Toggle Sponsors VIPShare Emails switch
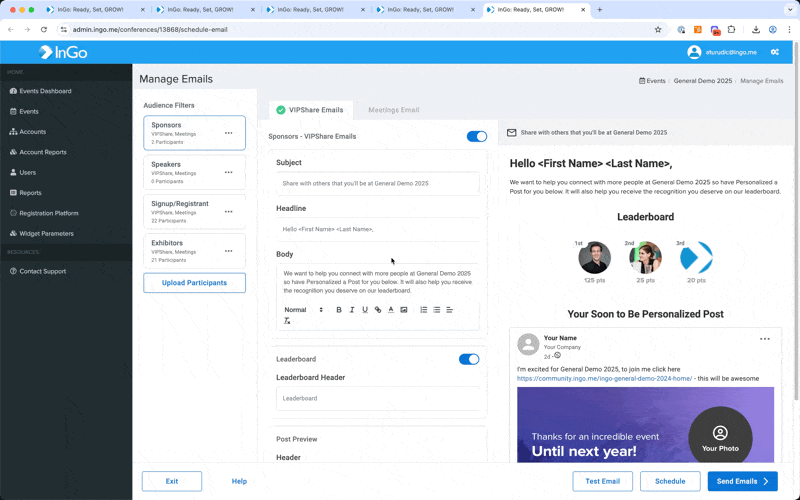Image resolution: width=800 pixels, height=500 pixels. click(477, 136)
